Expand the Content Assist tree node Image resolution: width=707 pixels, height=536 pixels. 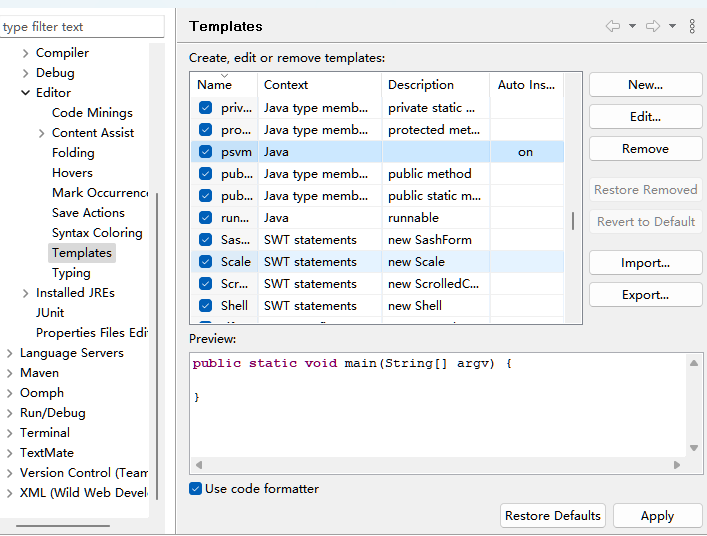(x=41, y=133)
